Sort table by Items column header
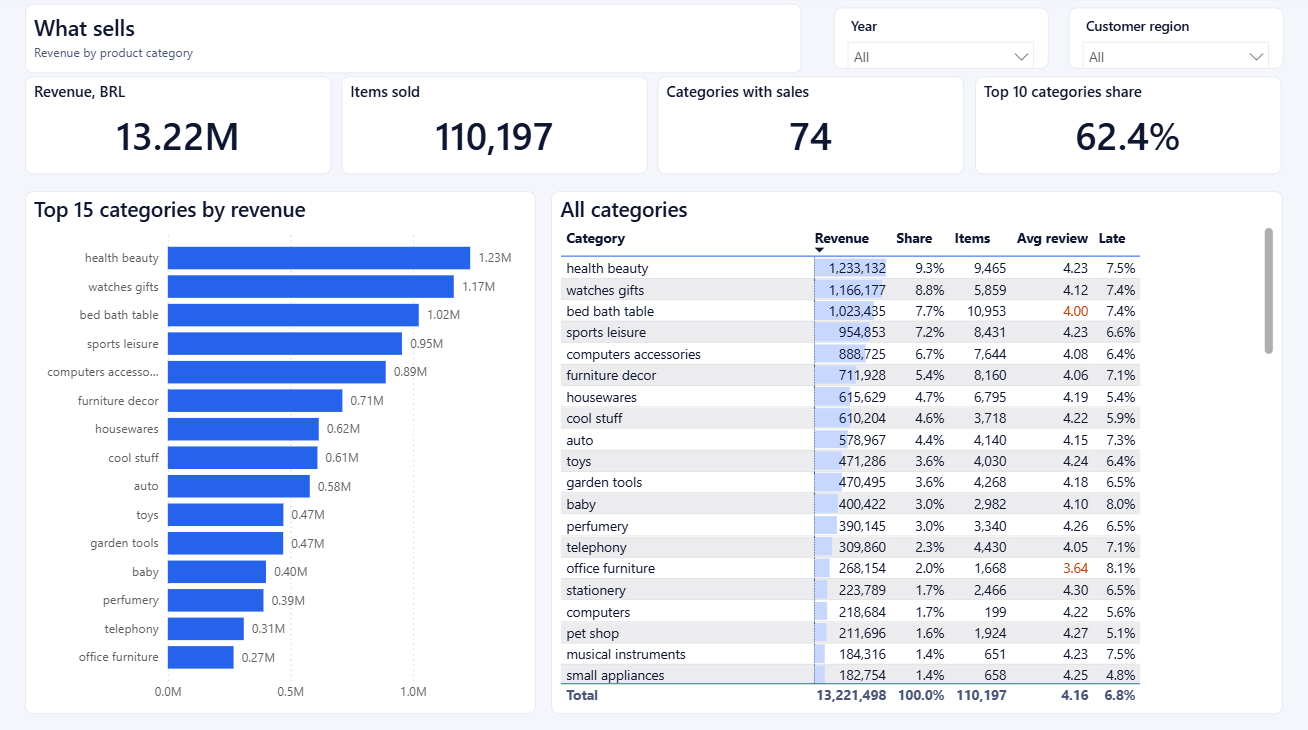This screenshot has width=1308, height=730. point(972,239)
